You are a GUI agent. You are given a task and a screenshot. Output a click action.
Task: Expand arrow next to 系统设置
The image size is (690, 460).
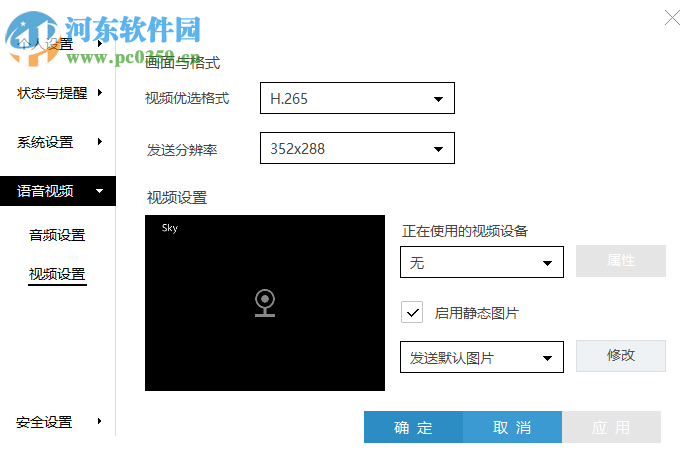pos(100,141)
